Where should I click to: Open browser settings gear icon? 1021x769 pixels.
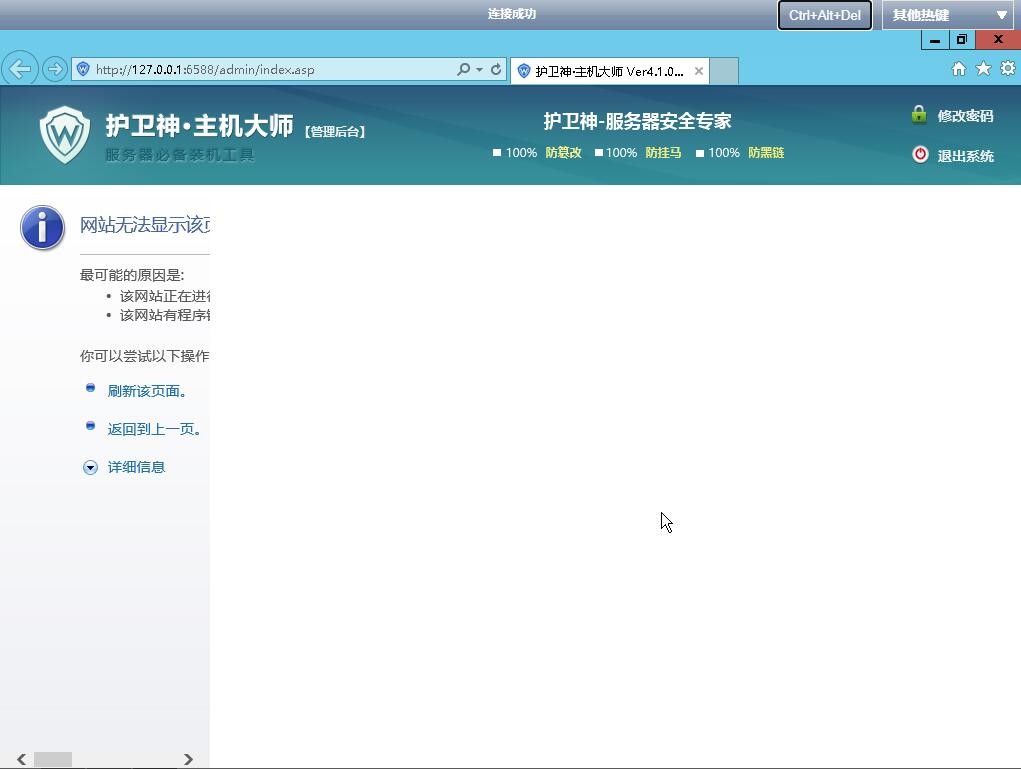pyautogui.click(x=1007, y=68)
